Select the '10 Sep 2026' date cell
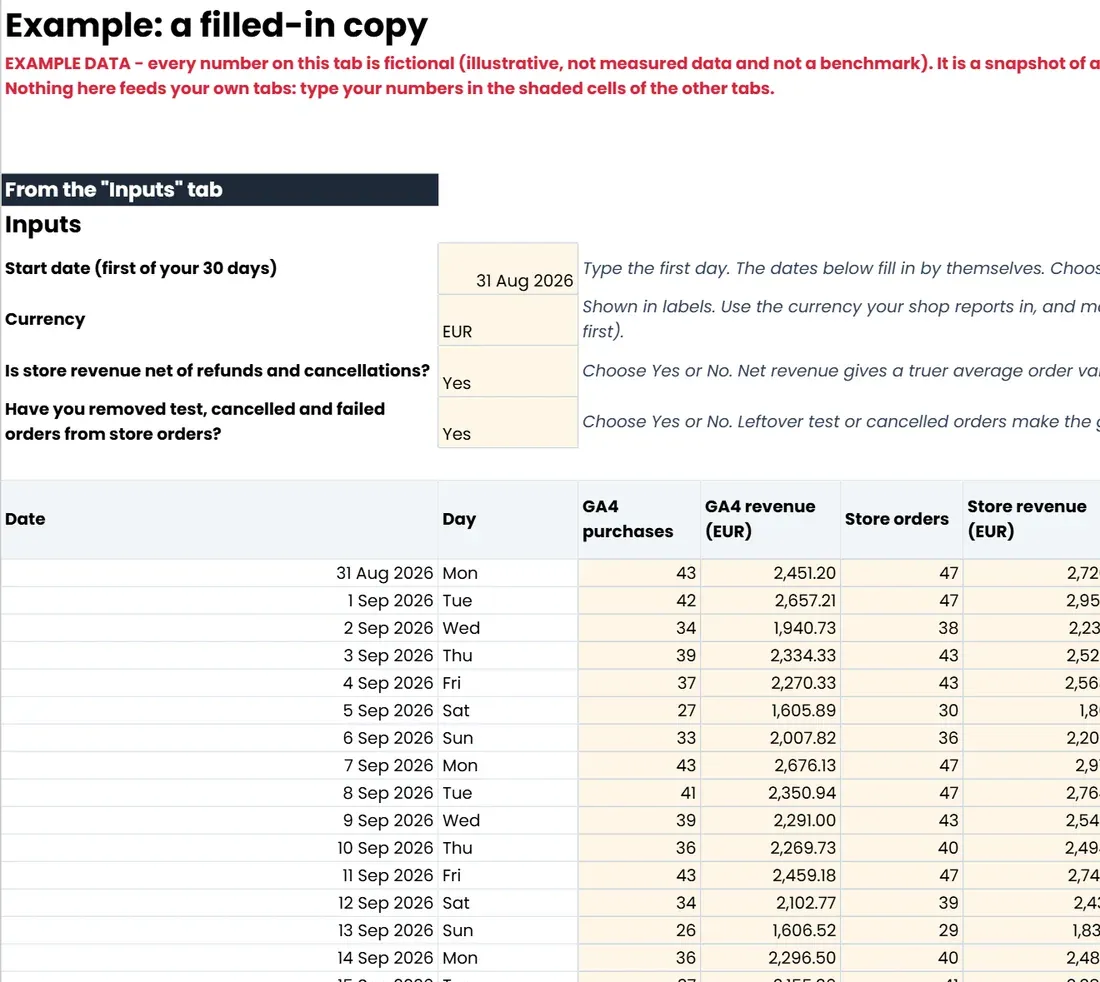 click(x=220, y=847)
